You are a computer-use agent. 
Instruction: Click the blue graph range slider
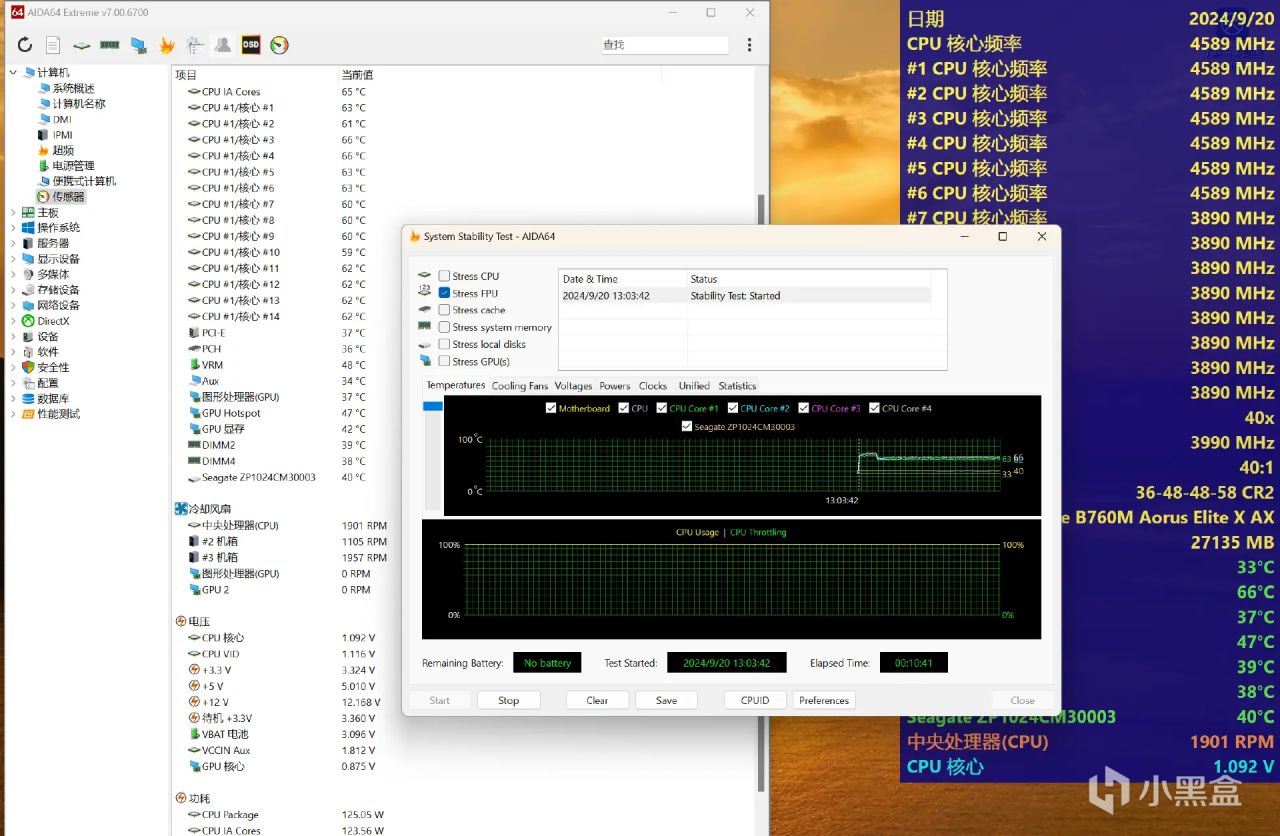pos(432,406)
